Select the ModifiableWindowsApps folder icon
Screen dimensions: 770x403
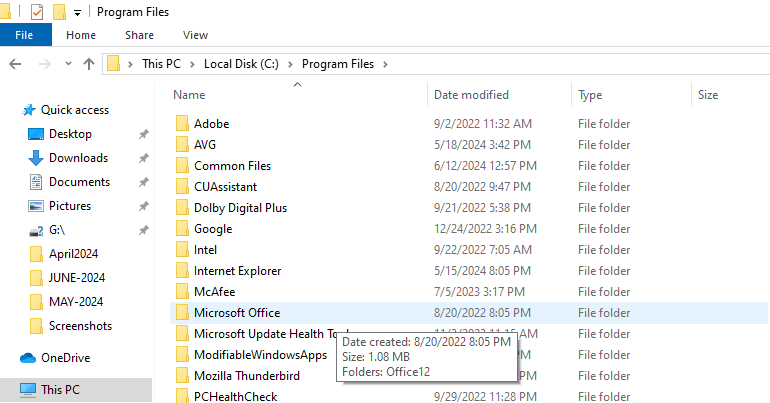point(182,355)
